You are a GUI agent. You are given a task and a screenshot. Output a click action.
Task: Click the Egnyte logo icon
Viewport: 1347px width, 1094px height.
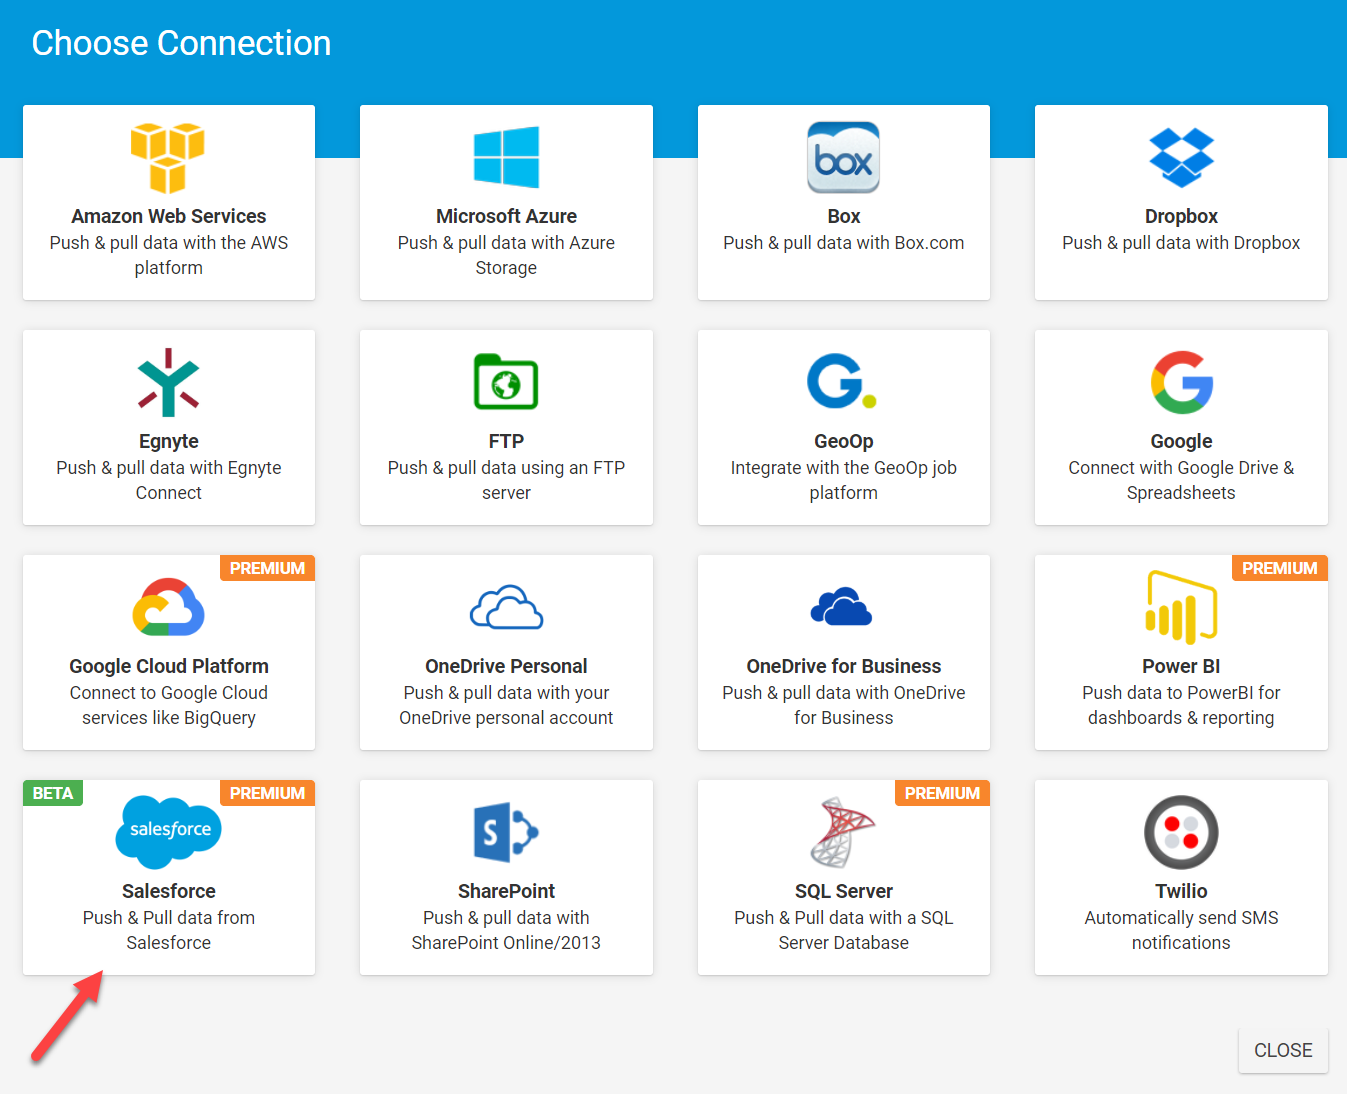point(168,382)
